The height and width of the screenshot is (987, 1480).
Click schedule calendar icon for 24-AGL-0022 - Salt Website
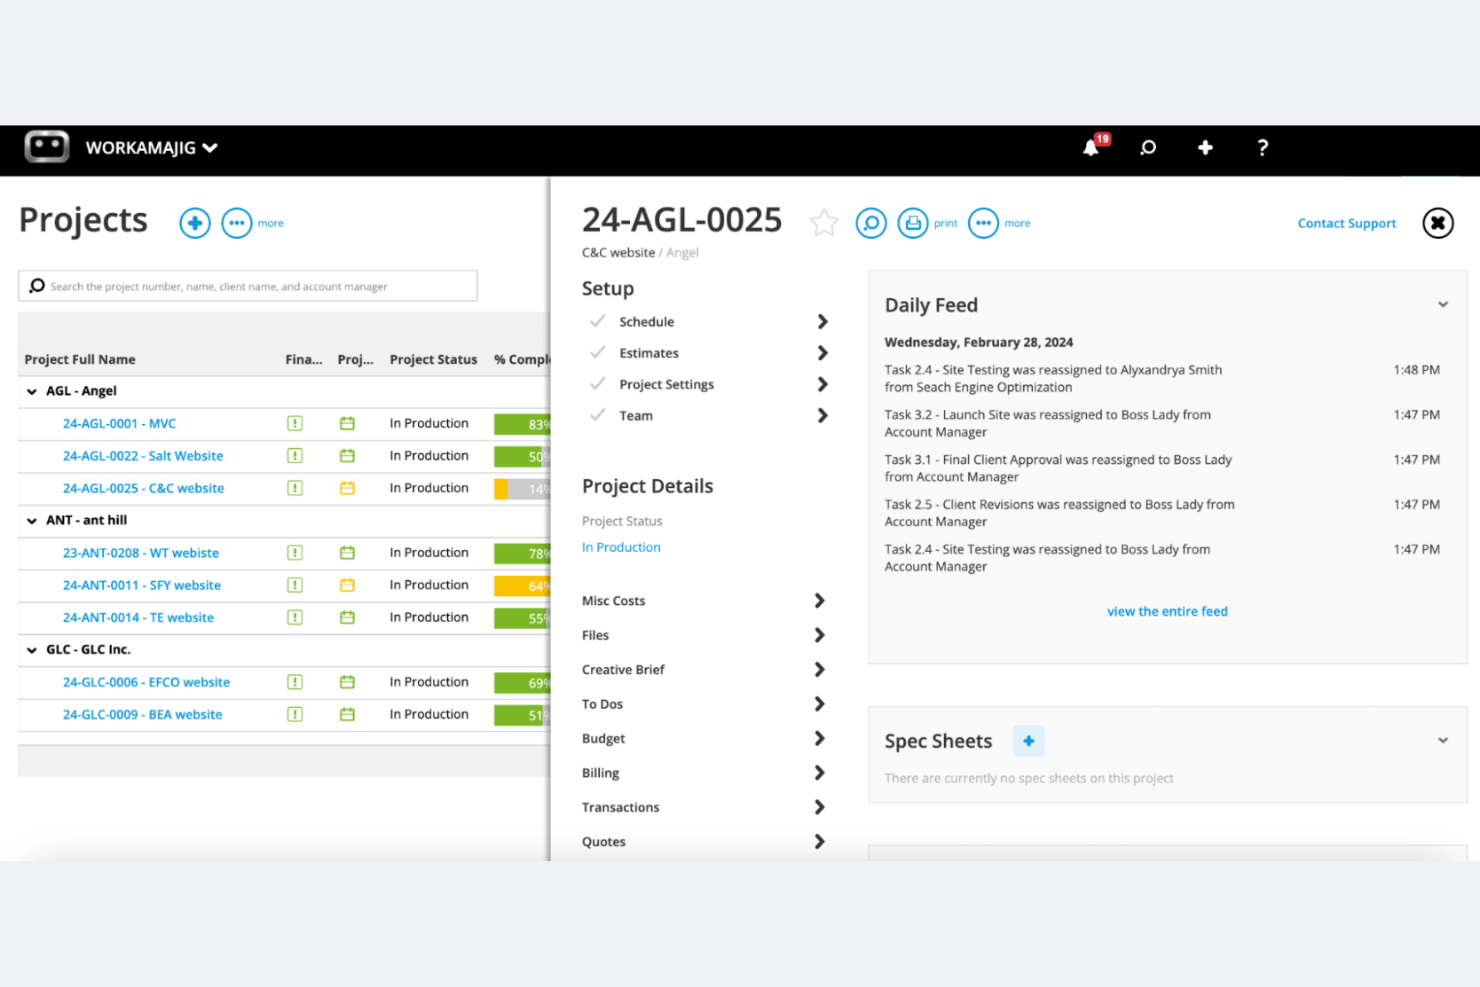pyautogui.click(x=347, y=456)
